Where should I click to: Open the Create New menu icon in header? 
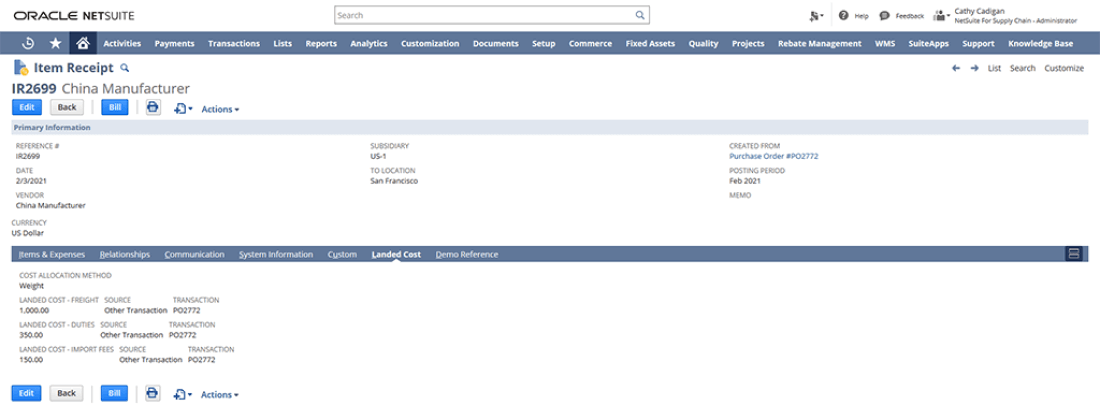coord(816,15)
